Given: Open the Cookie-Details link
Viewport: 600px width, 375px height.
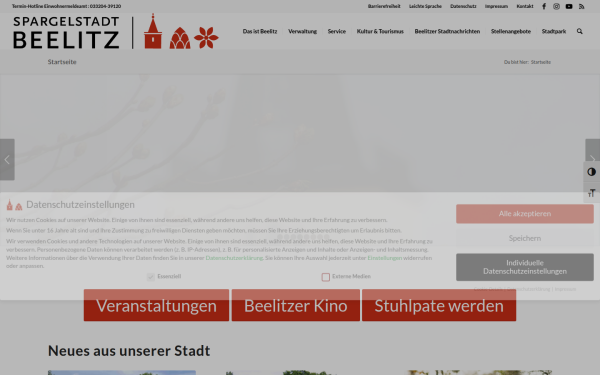Looking at the screenshot, I should [x=488, y=289].
